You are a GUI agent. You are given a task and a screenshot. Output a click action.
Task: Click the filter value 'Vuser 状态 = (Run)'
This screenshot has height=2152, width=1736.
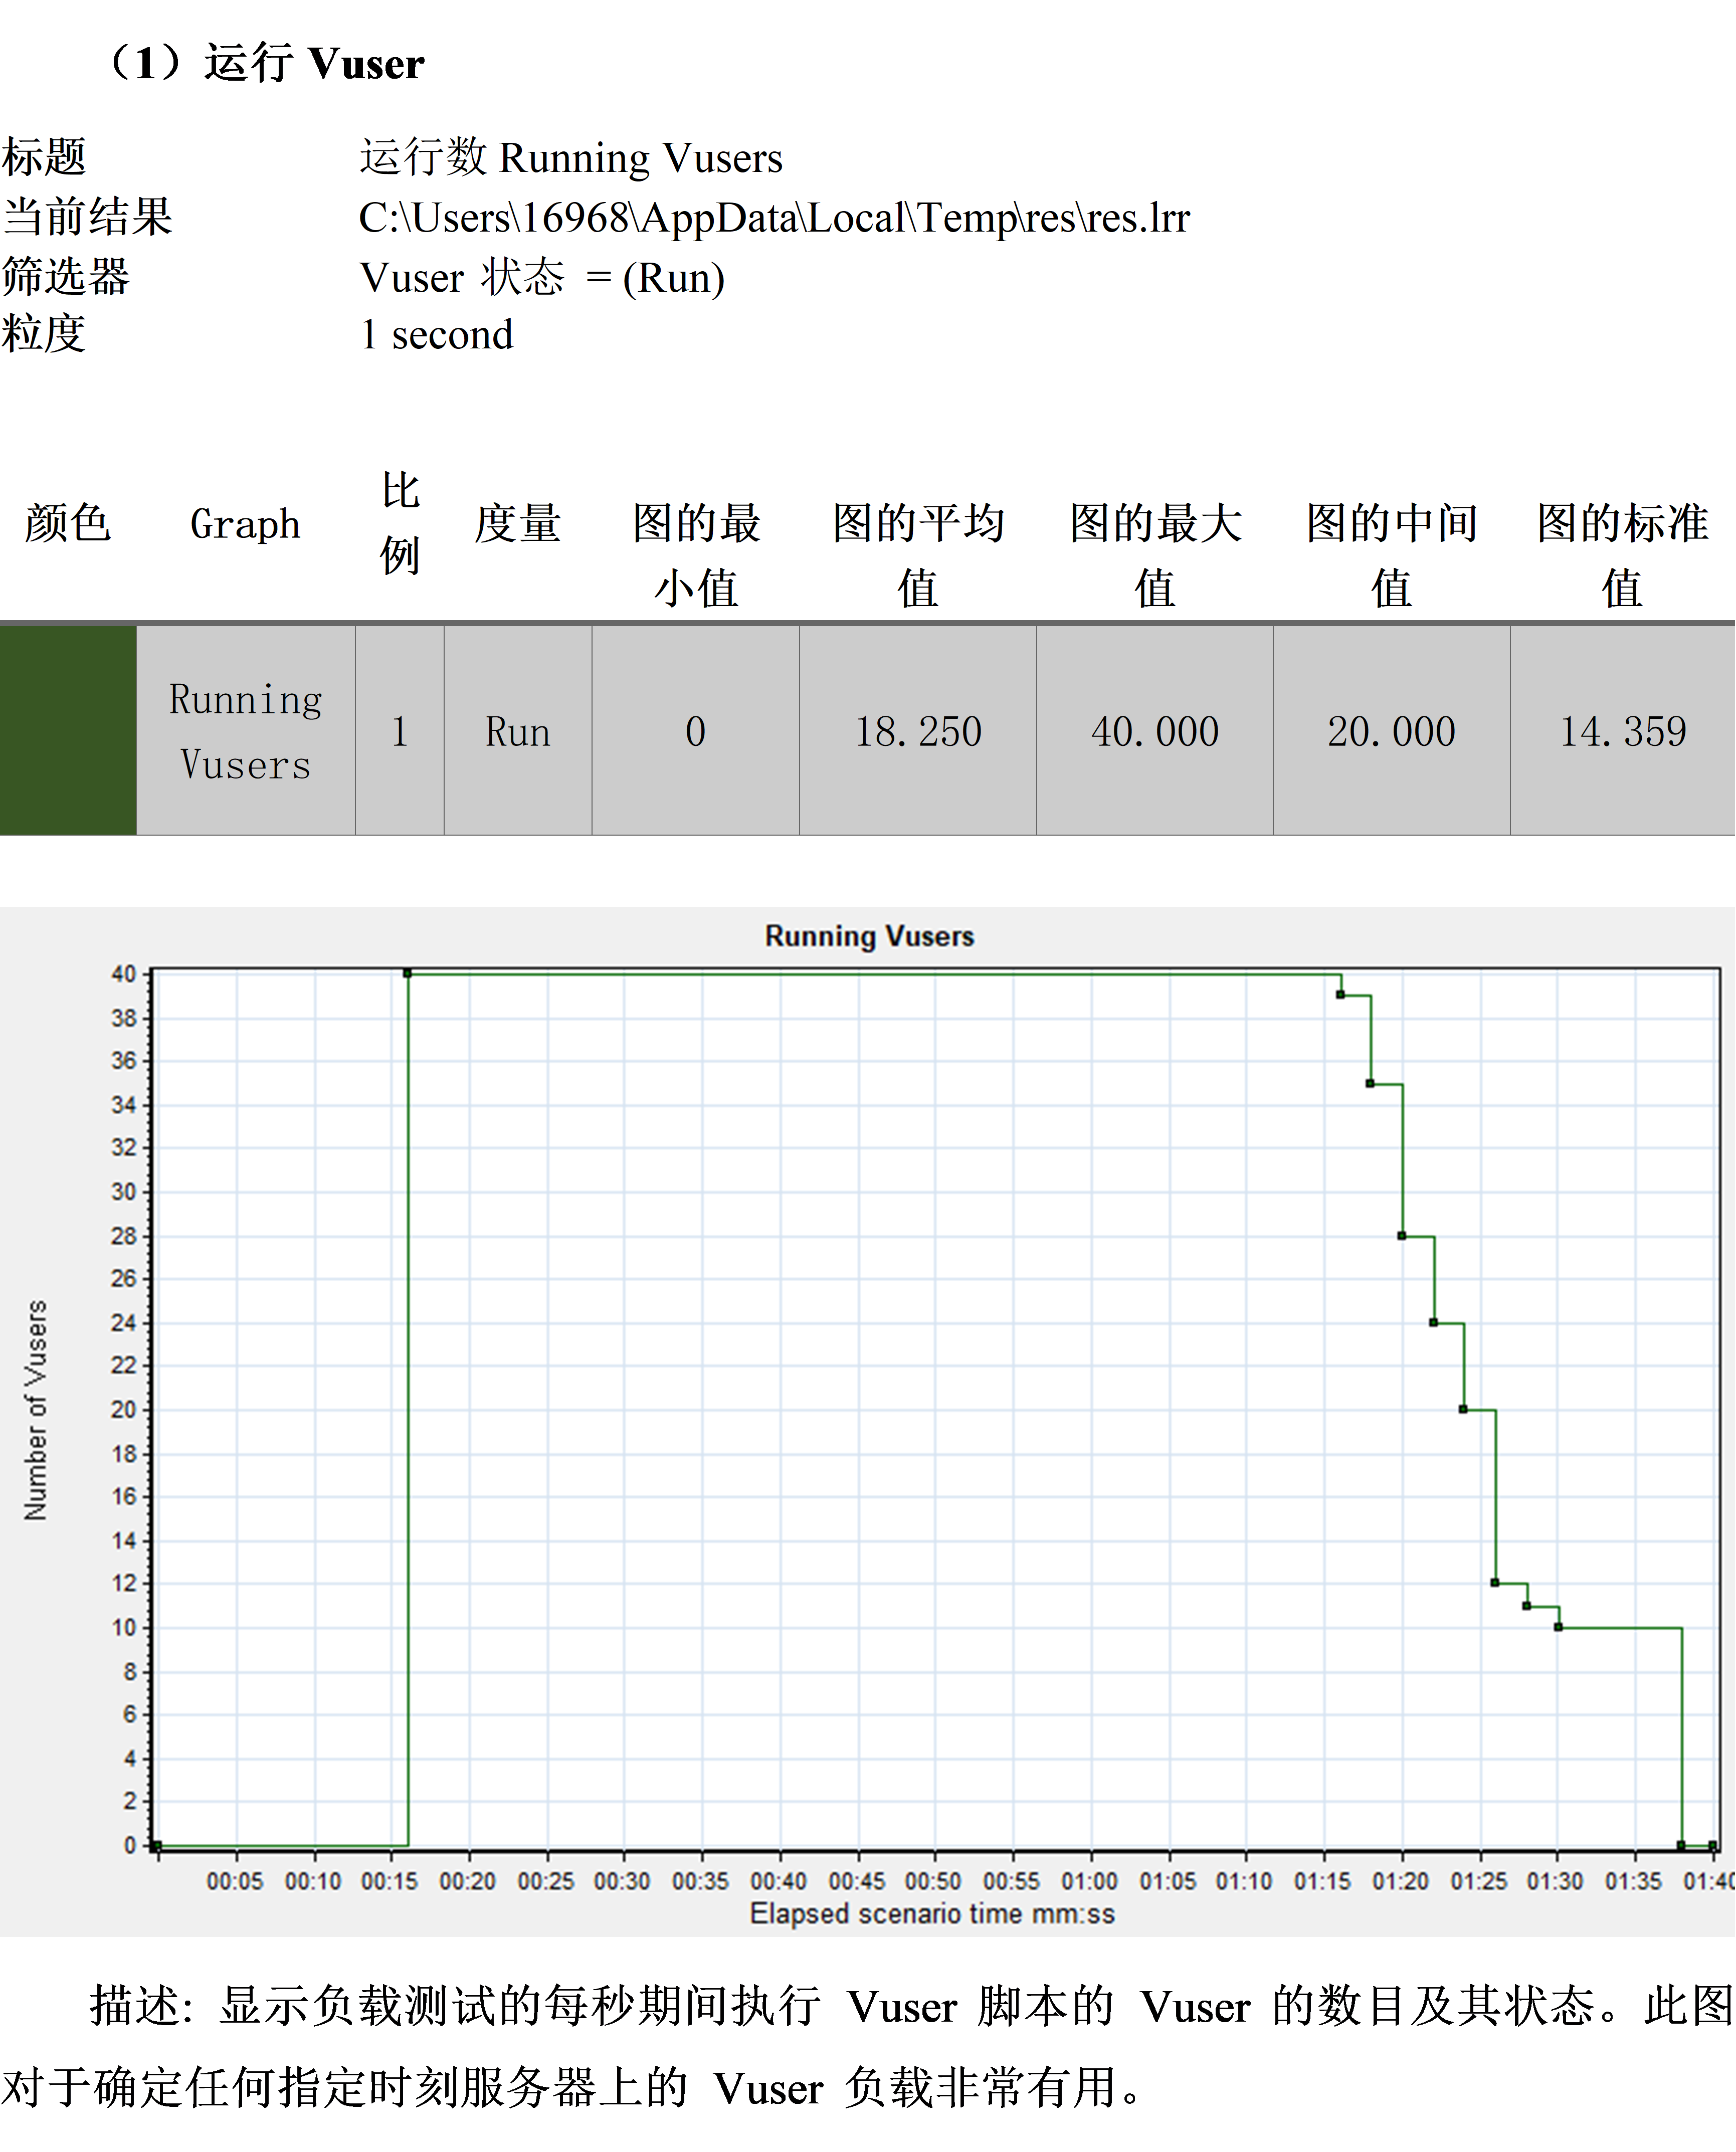click(542, 277)
